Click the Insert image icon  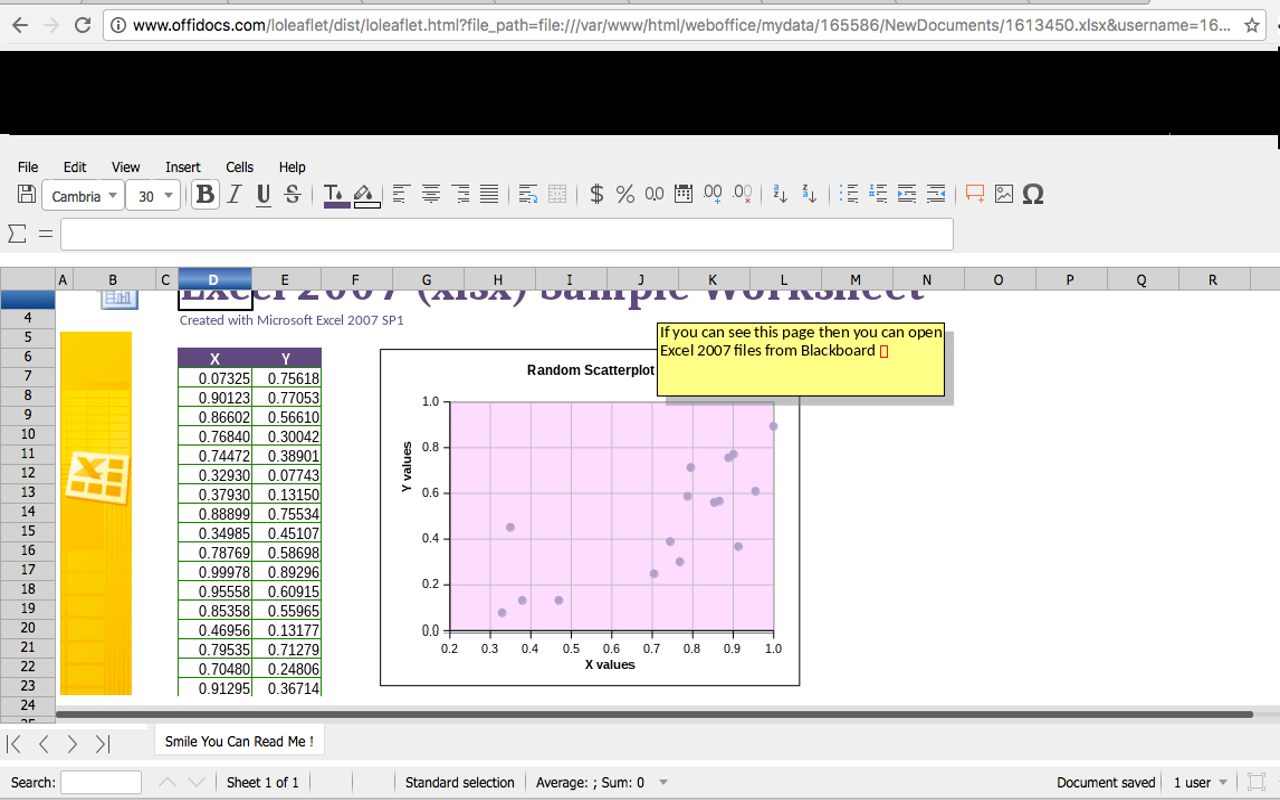coord(1004,195)
